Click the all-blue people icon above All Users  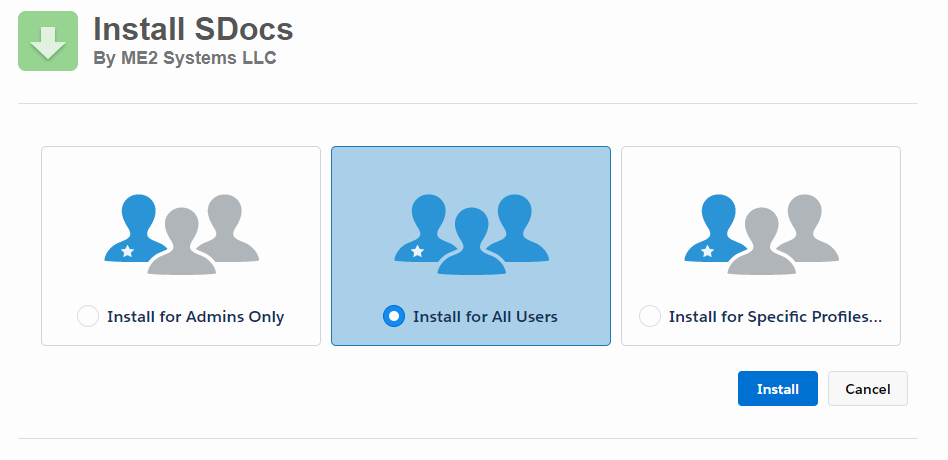click(472, 235)
